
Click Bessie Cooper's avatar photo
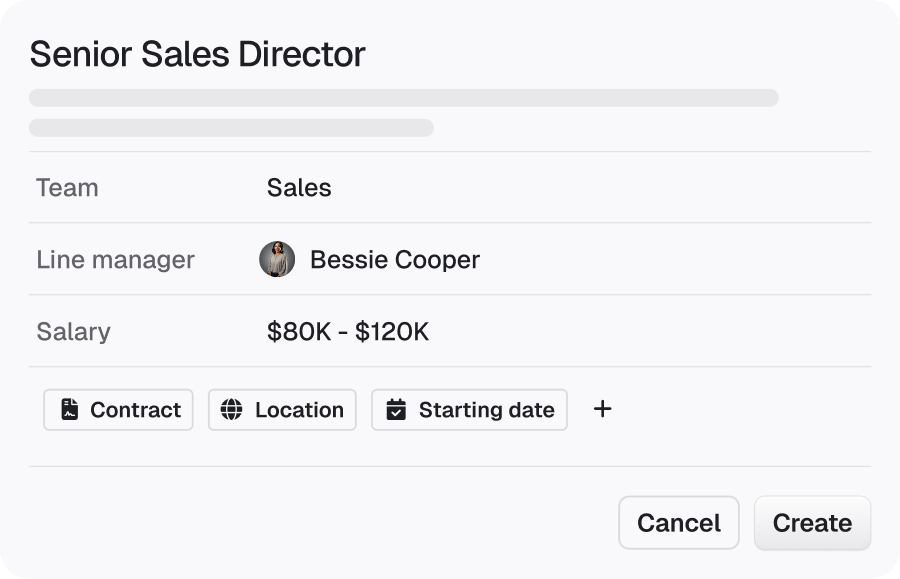tap(277, 259)
